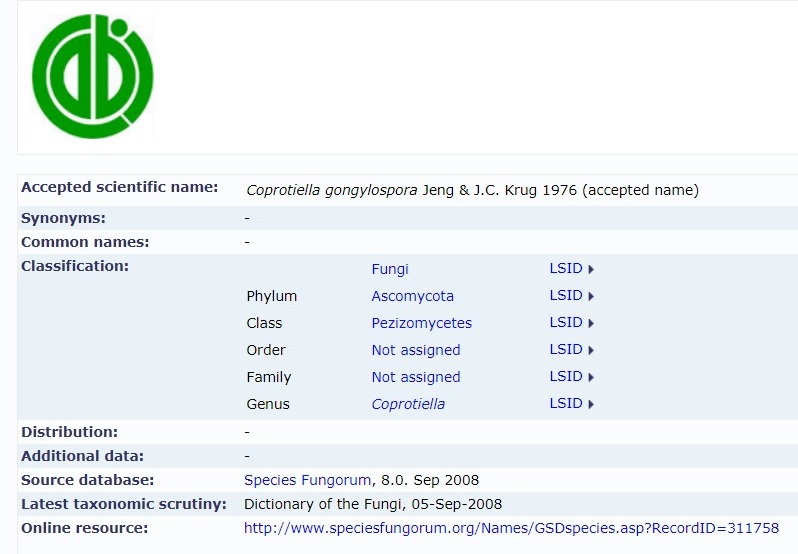Viewport: 798px width, 554px height.
Task: Click the Online resource label
Action: pos(84,528)
